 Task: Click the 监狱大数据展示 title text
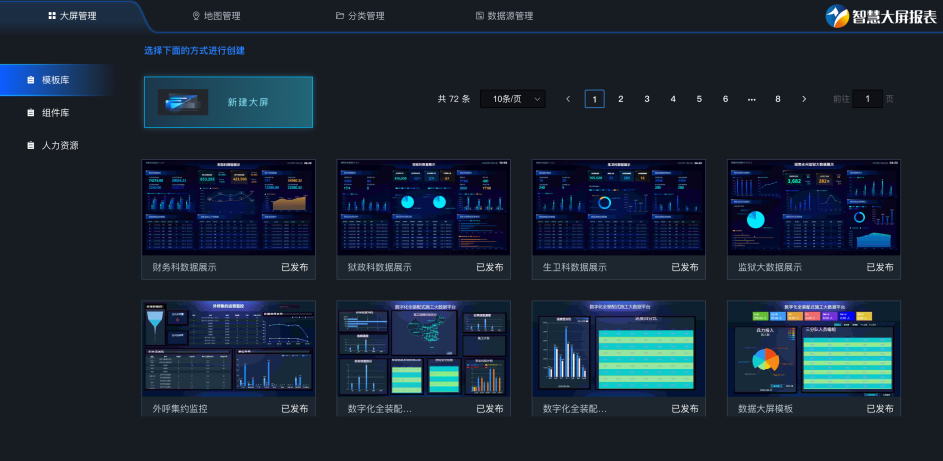coord(770,267)
